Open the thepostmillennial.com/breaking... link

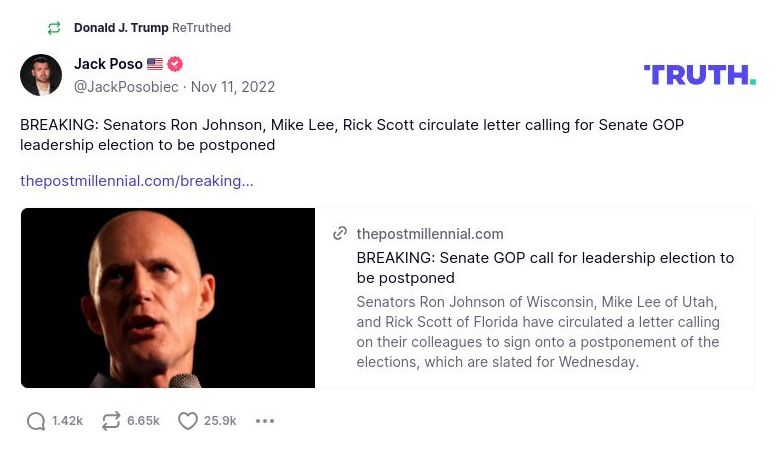[137, 181]
